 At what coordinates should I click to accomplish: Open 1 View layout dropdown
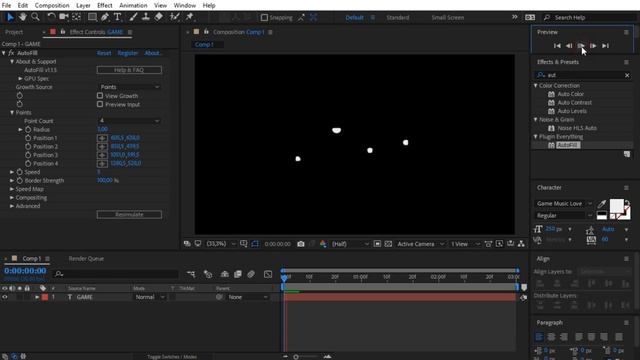tap(465, 244)
